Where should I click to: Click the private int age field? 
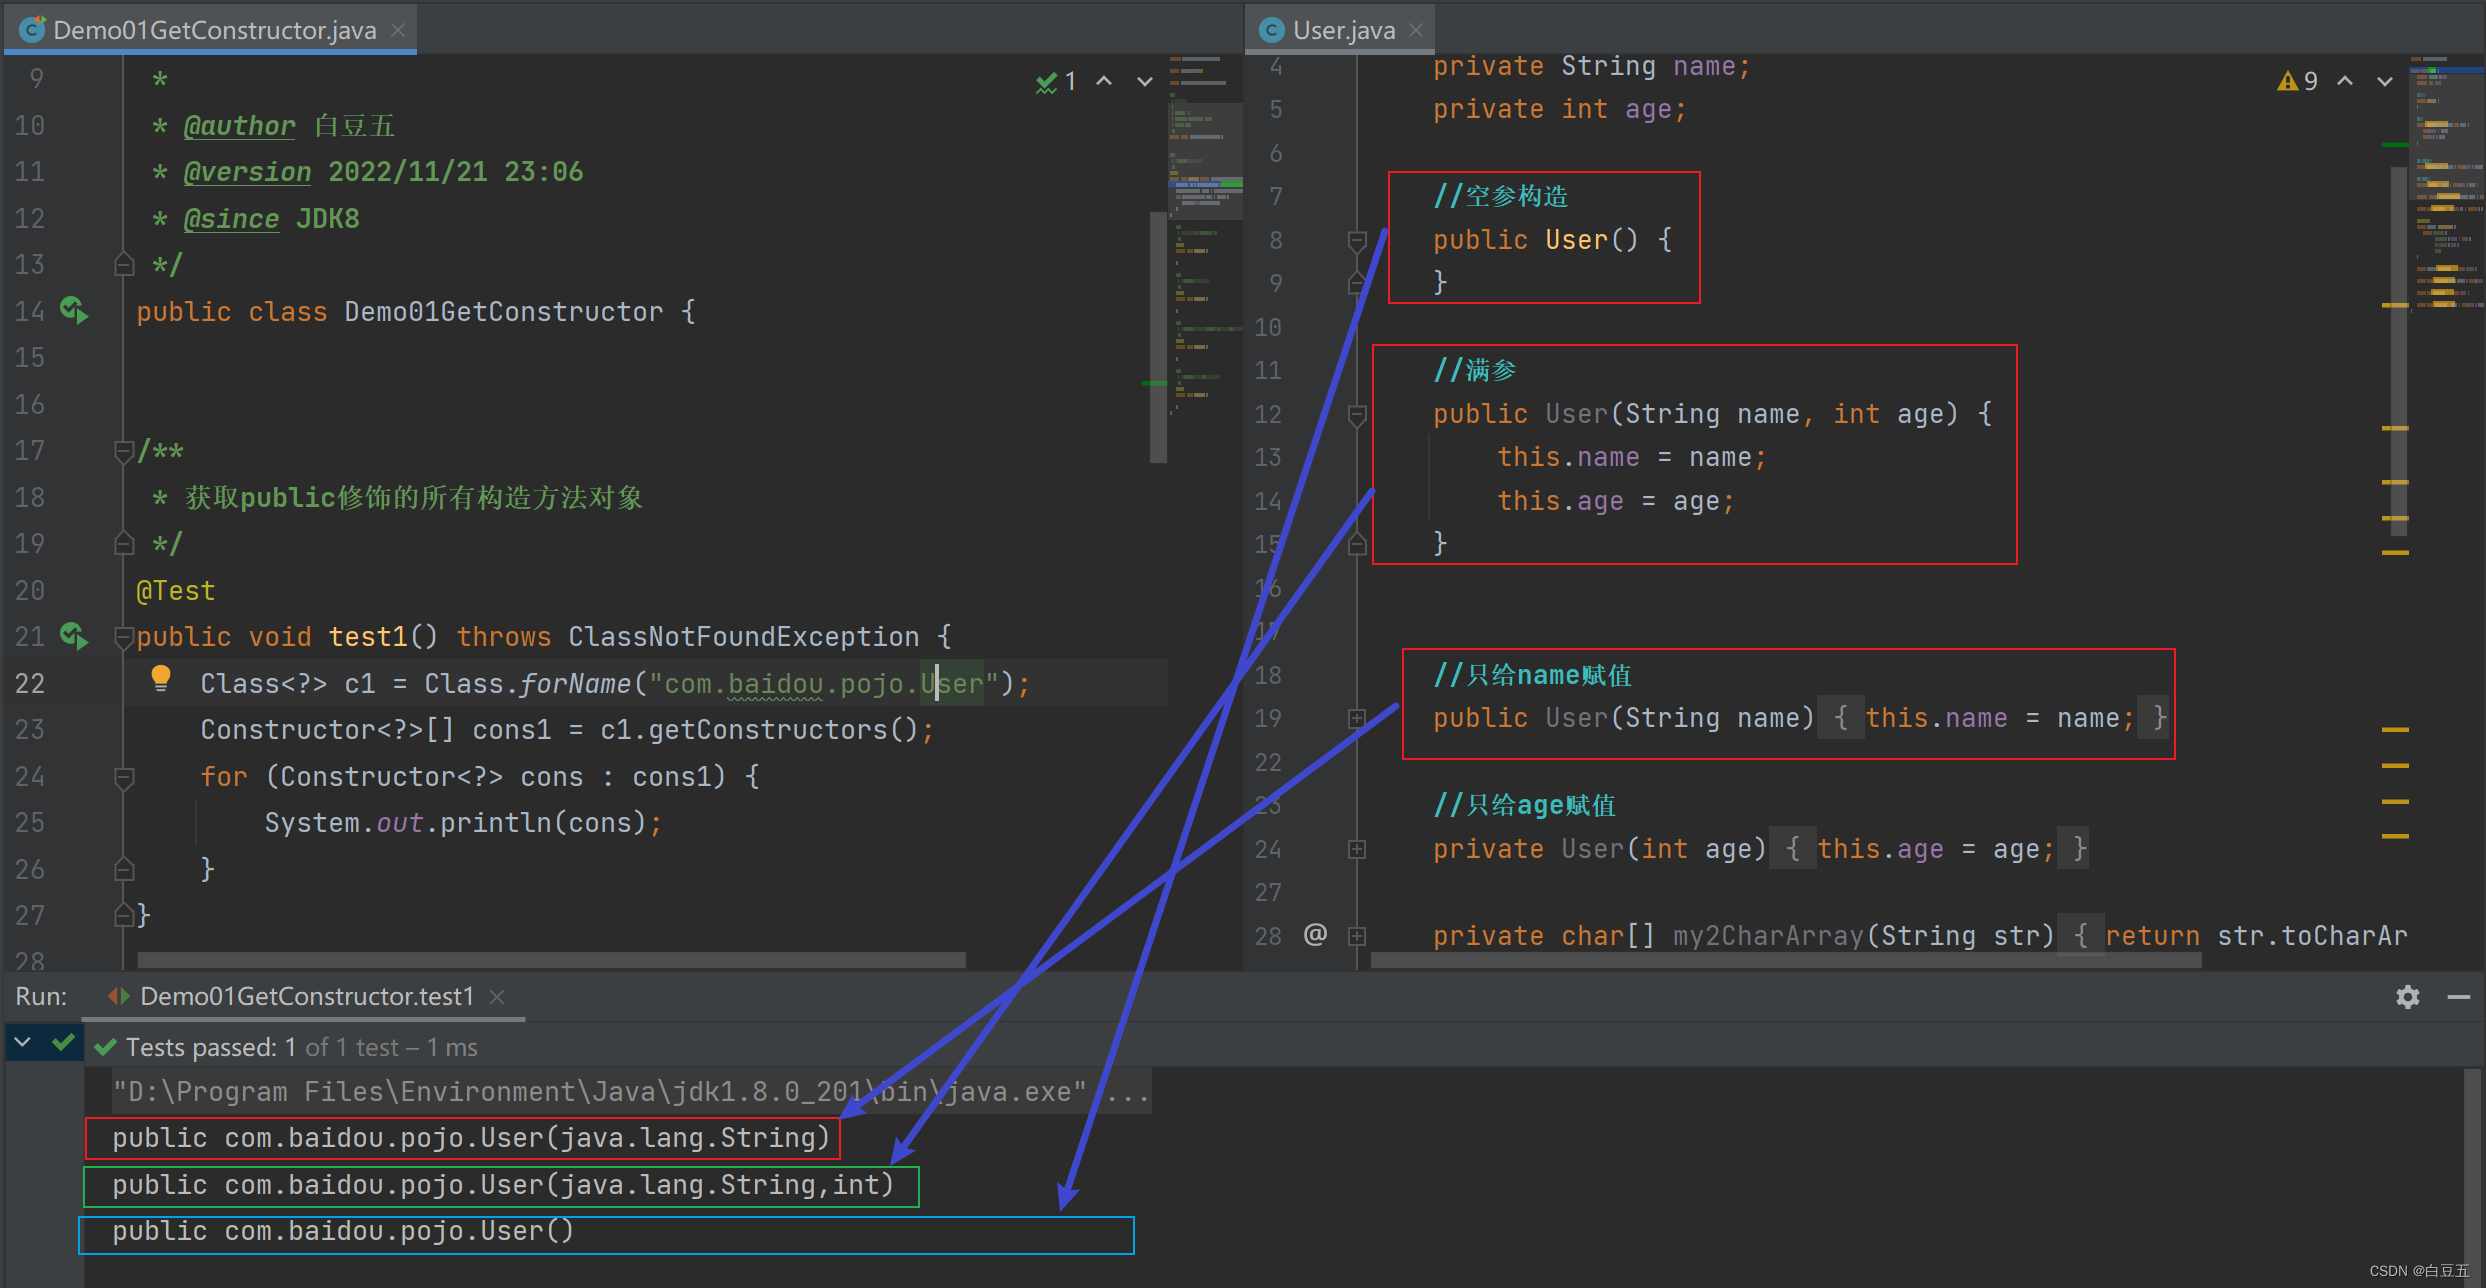(x=1559, y=109)
